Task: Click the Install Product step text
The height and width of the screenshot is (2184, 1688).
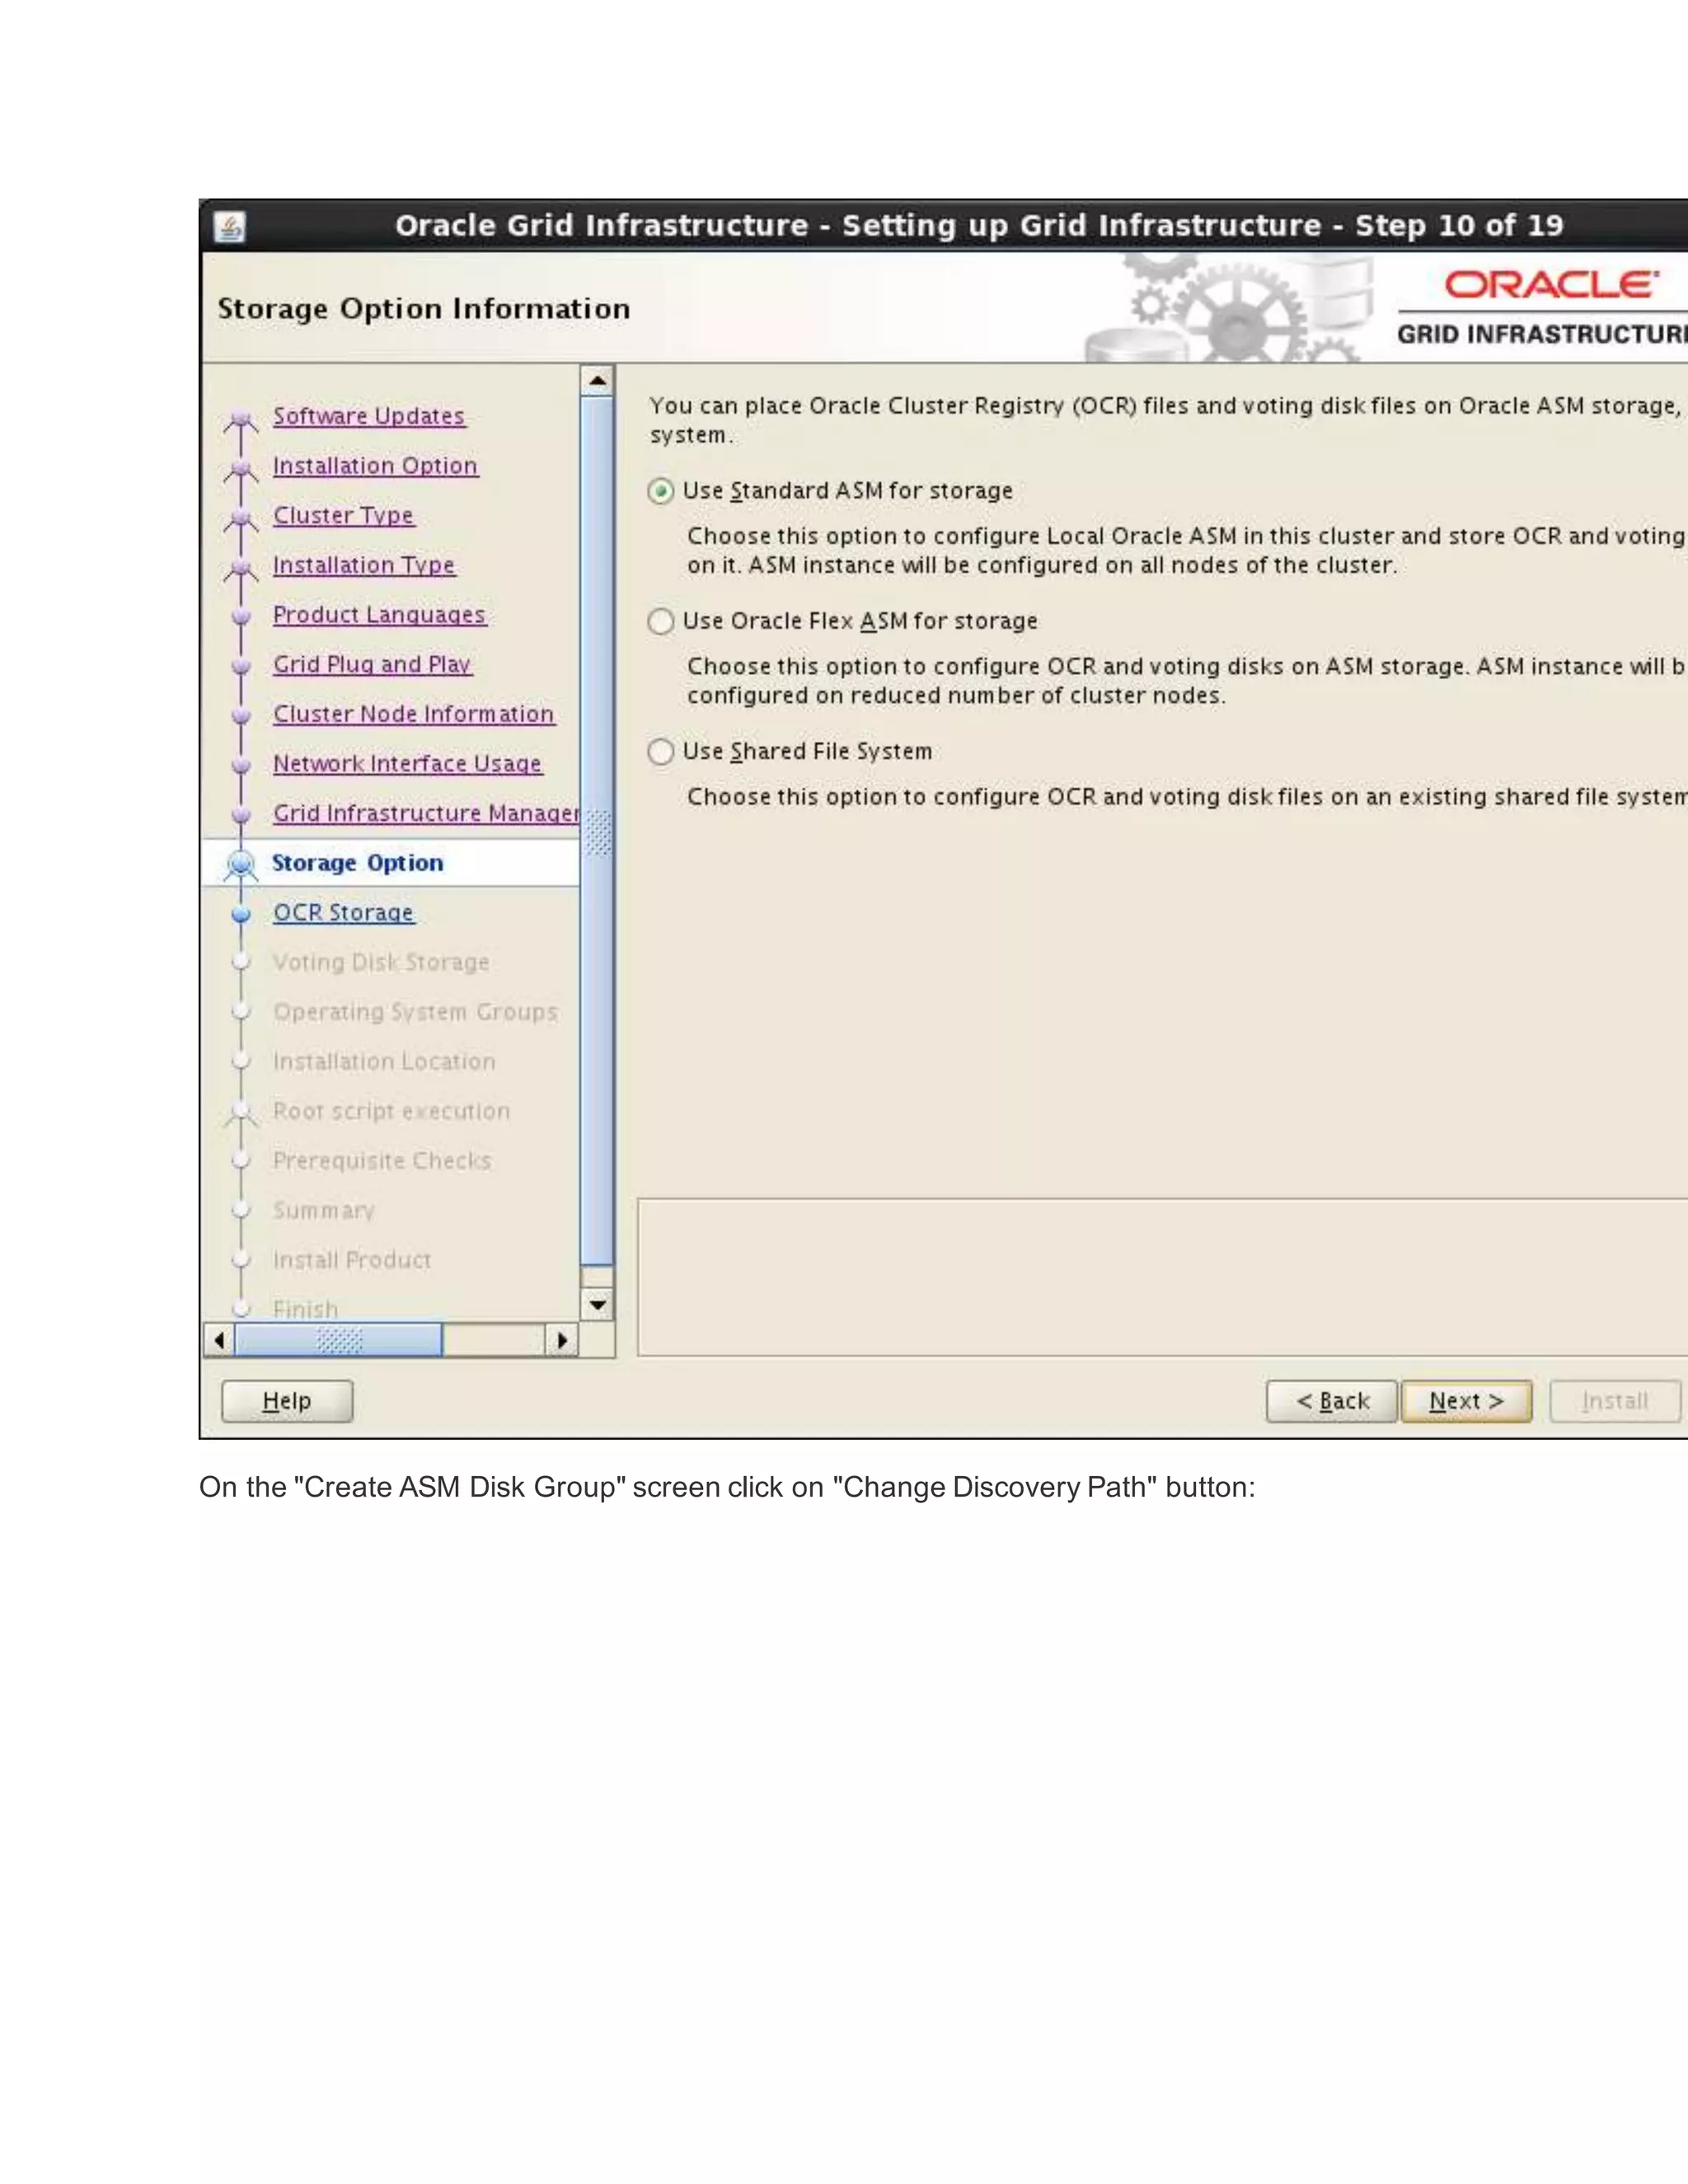Action: pos(352,1260)
